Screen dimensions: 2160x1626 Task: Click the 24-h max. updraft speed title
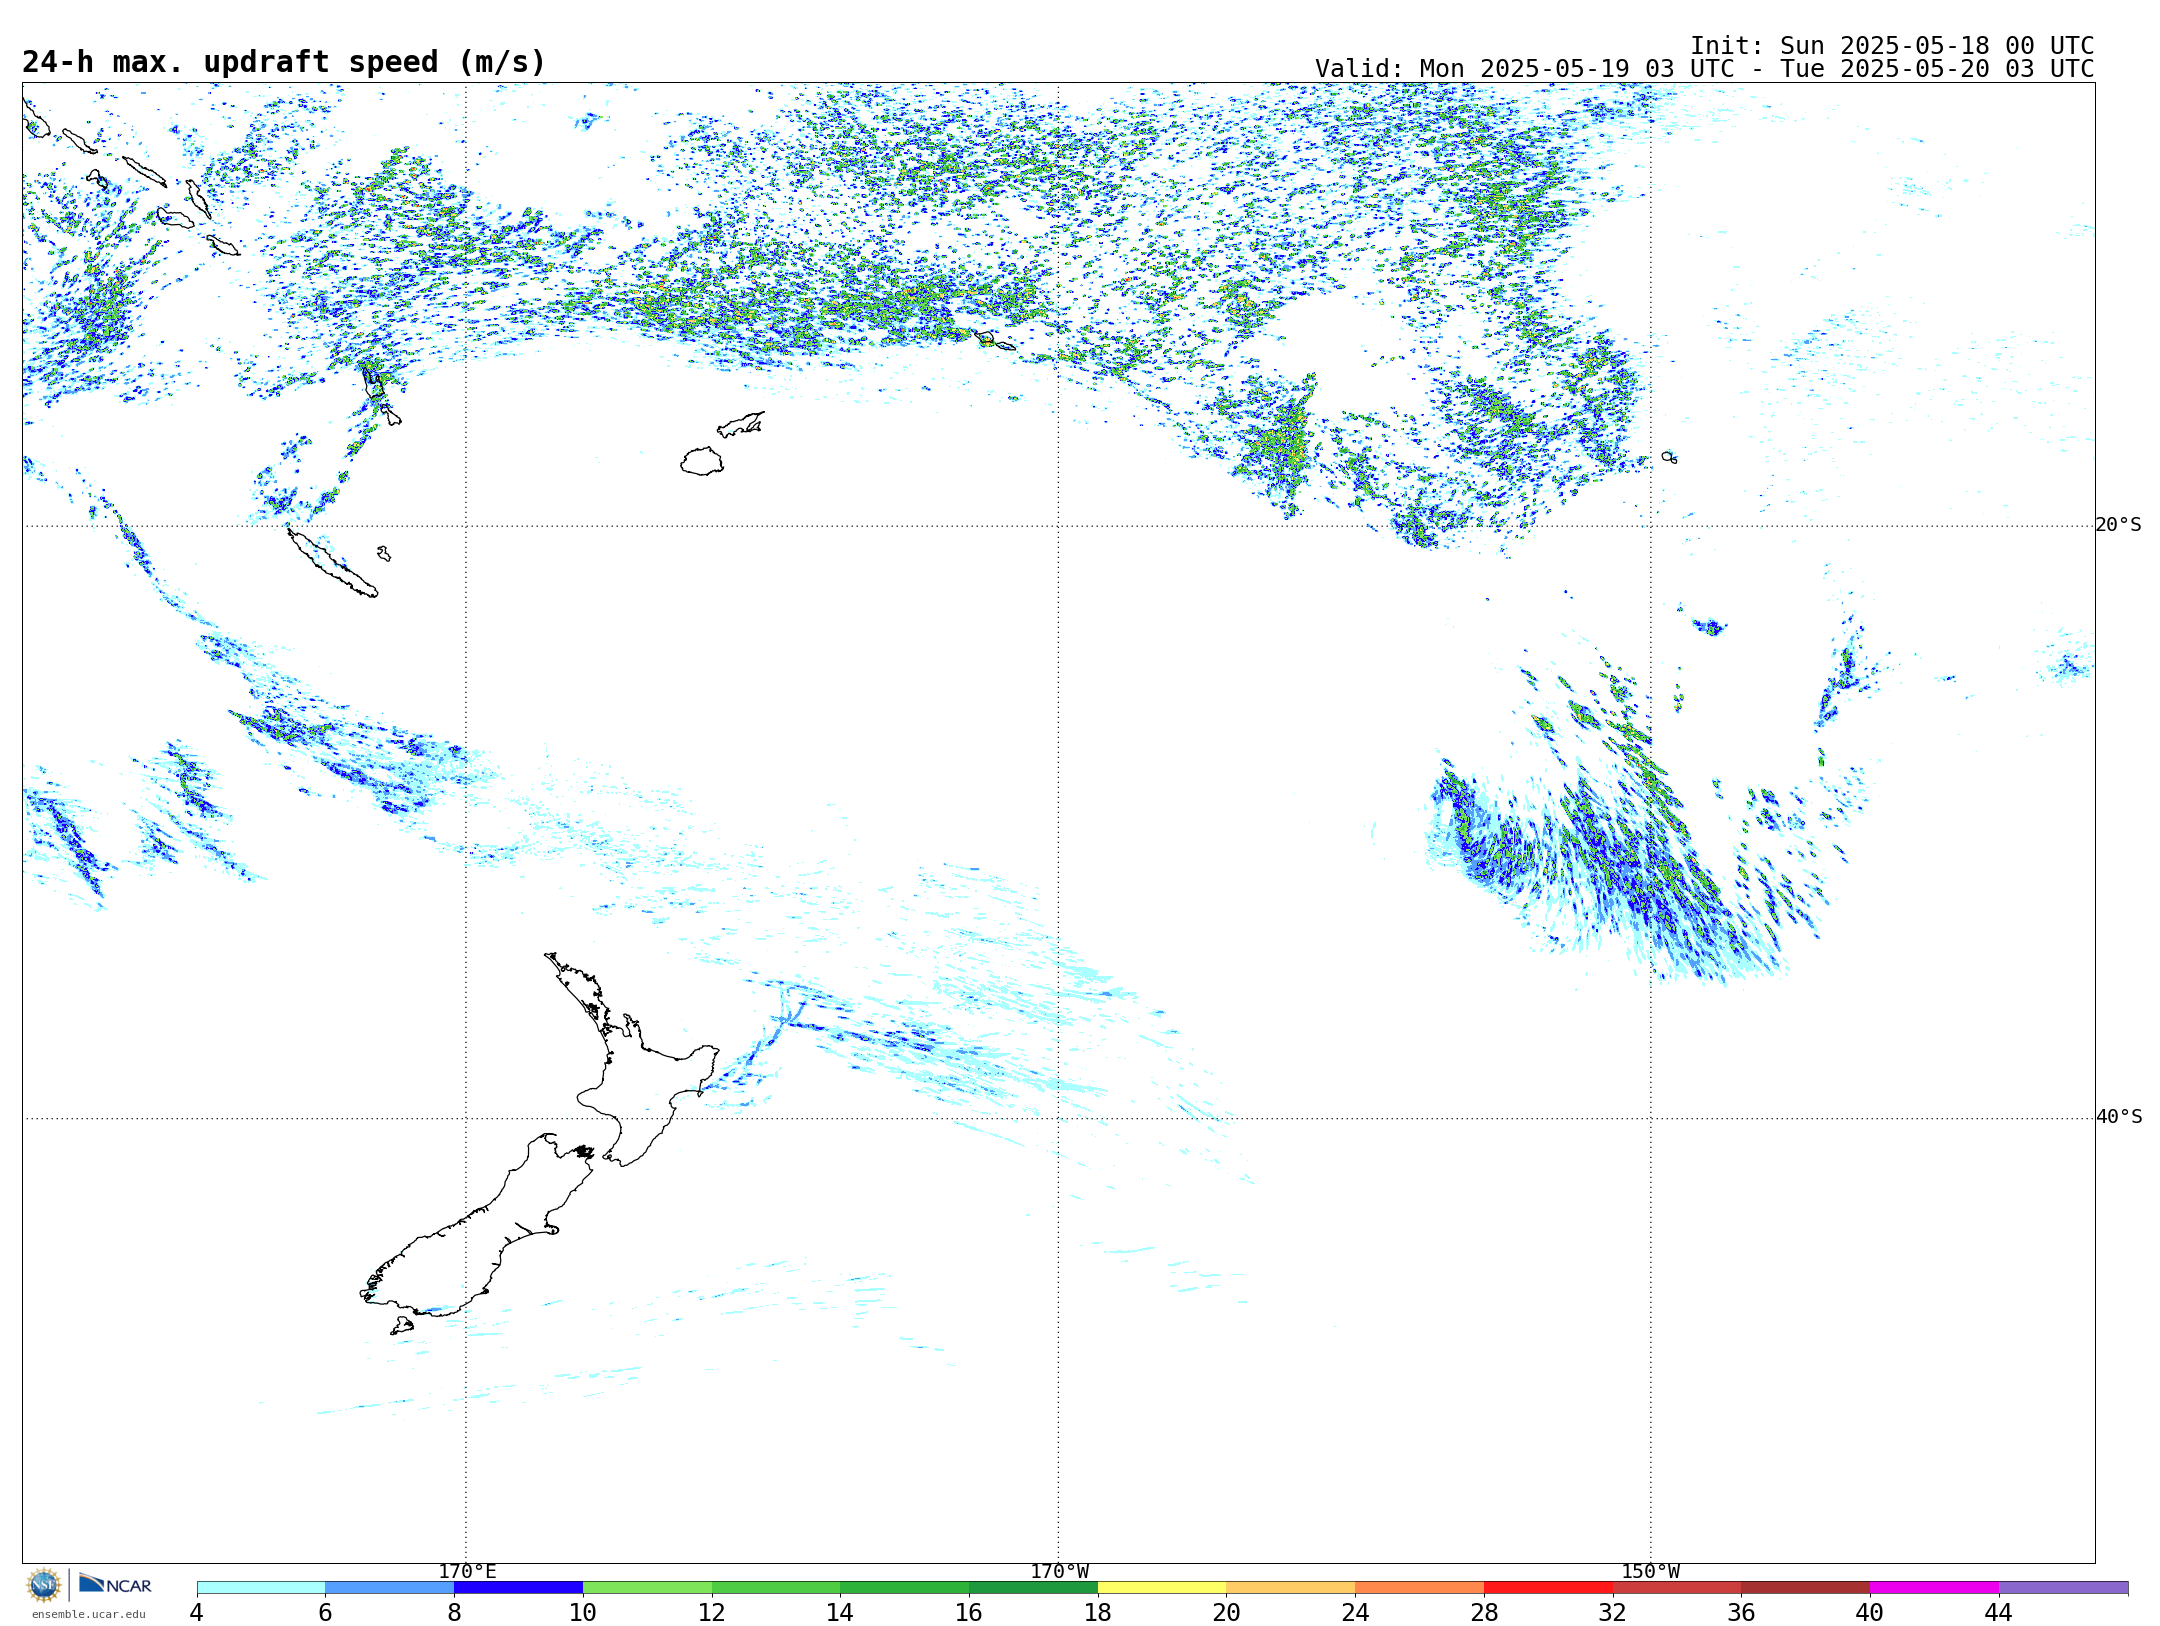click(x=284, y=62)
